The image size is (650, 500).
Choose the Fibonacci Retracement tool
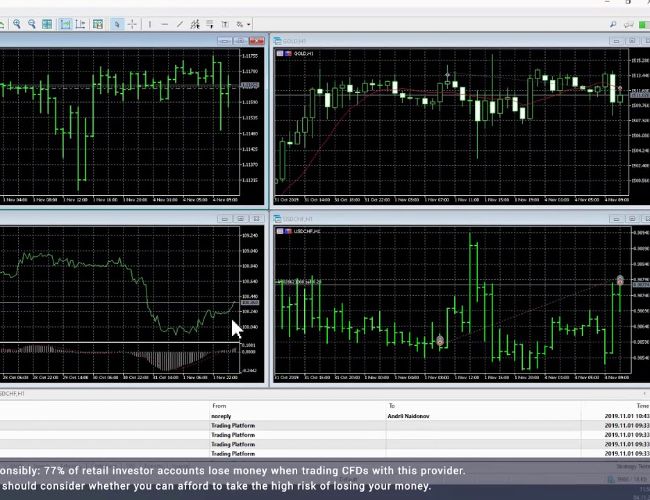click(x=210, y=24)
